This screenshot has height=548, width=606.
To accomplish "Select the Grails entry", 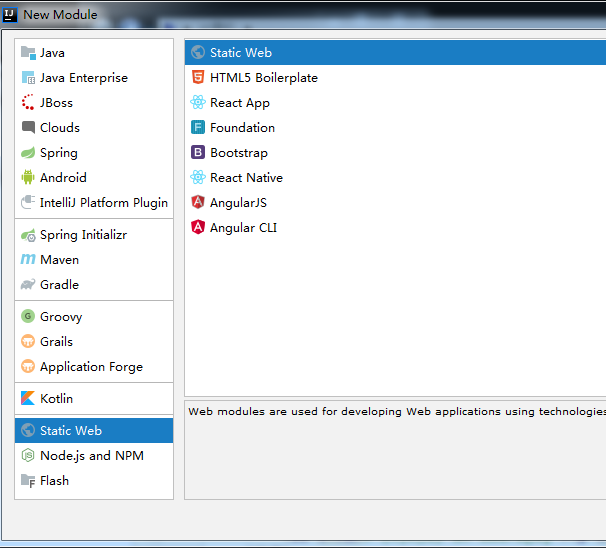I will pos(94,342).
